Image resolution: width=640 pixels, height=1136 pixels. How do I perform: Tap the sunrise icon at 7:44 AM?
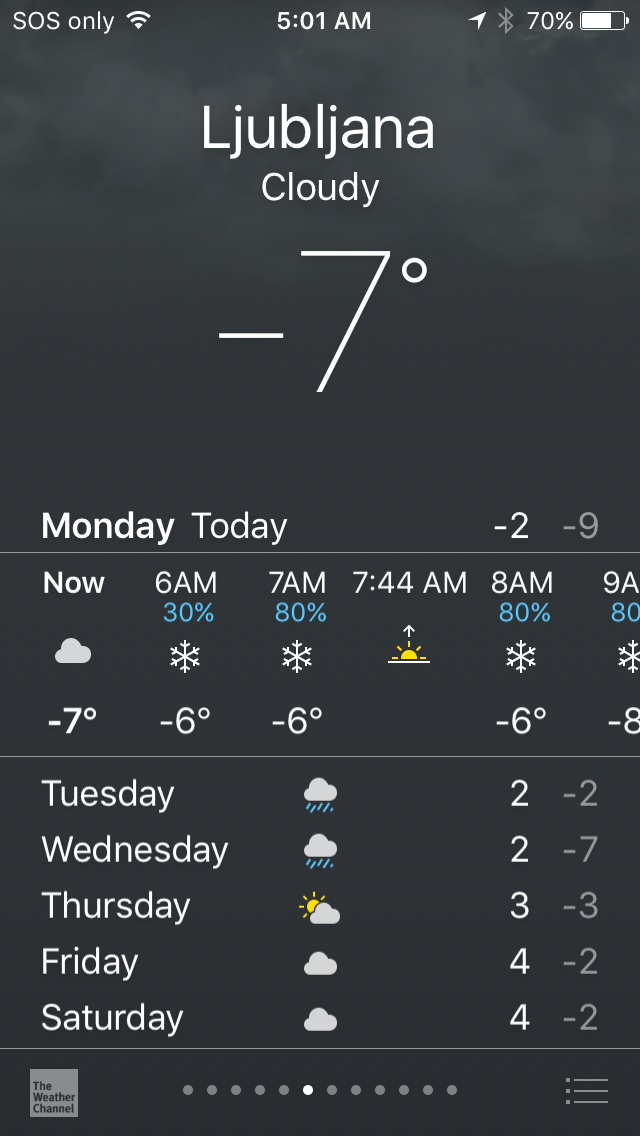click(x=409, y=646)
